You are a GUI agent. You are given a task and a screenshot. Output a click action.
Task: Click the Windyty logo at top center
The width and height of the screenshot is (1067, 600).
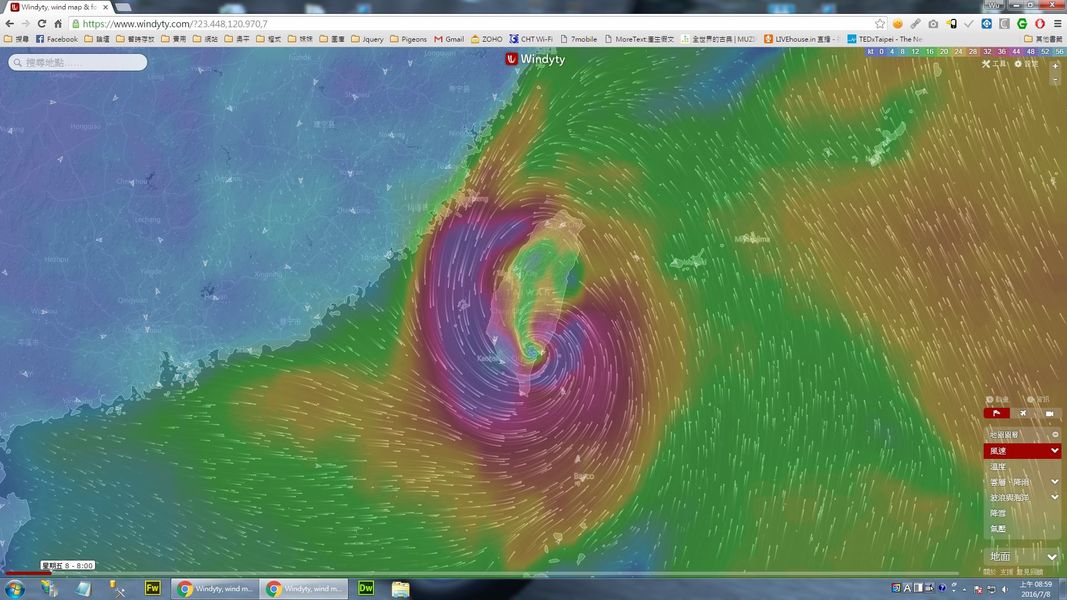click(x=535, y=59)
